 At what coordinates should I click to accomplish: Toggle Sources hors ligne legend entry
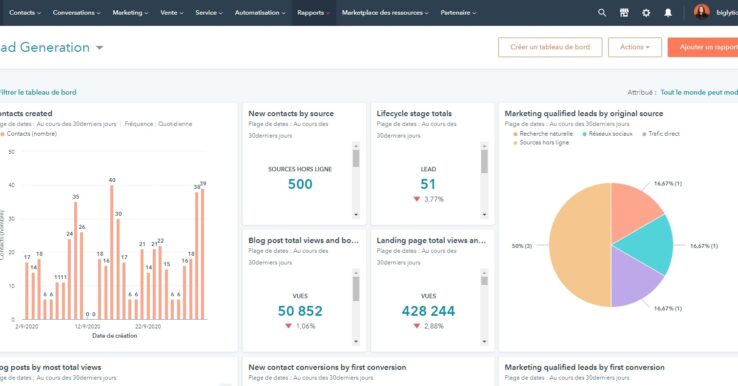click(541, 143)
